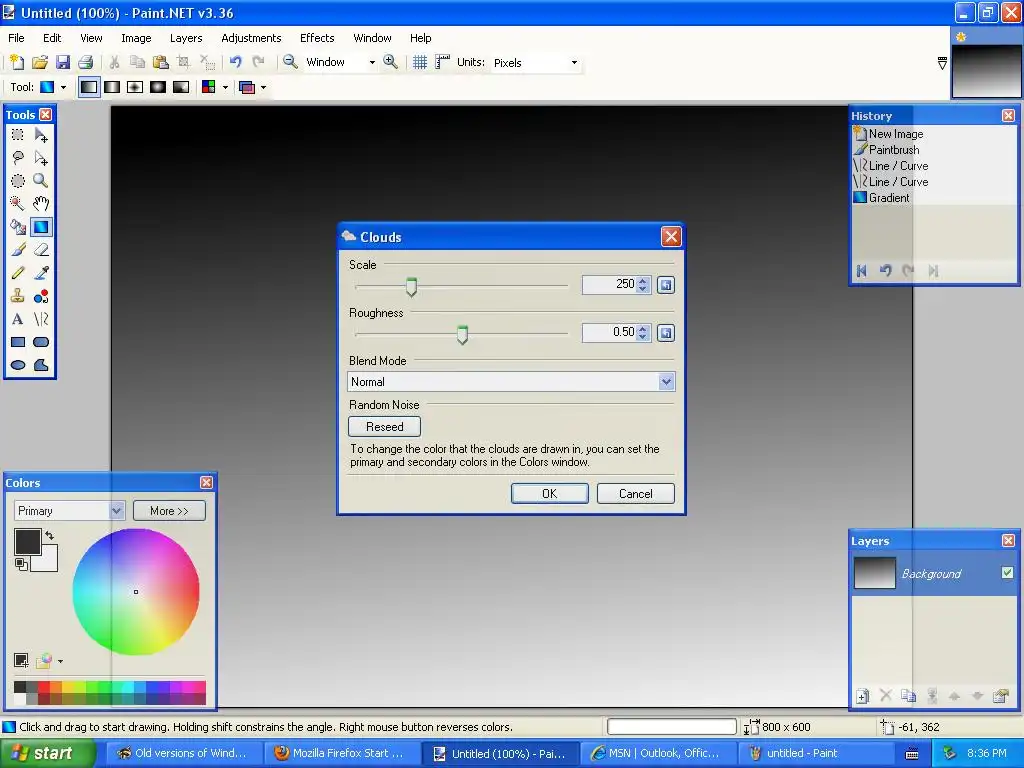Toggle the pixel grid toolbar icon
This screenshot has width=1024, height=768.
[x=420, y=62]
